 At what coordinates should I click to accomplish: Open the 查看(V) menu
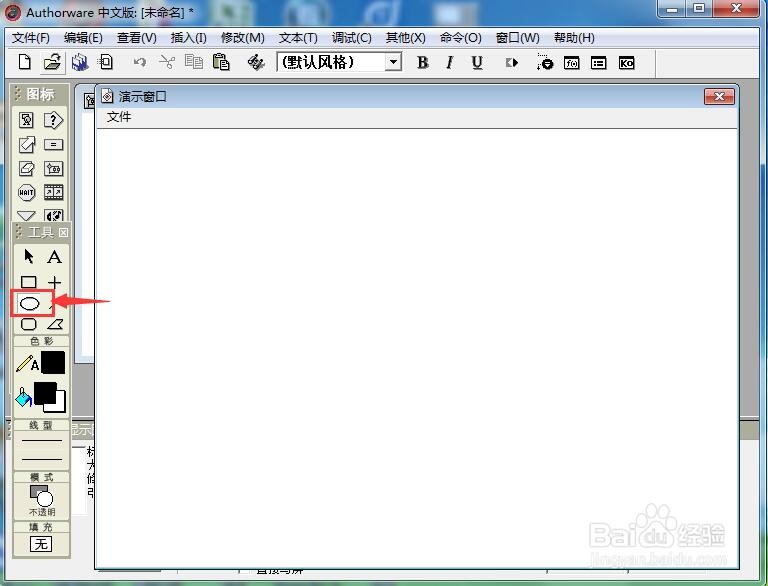click(137, 38)
